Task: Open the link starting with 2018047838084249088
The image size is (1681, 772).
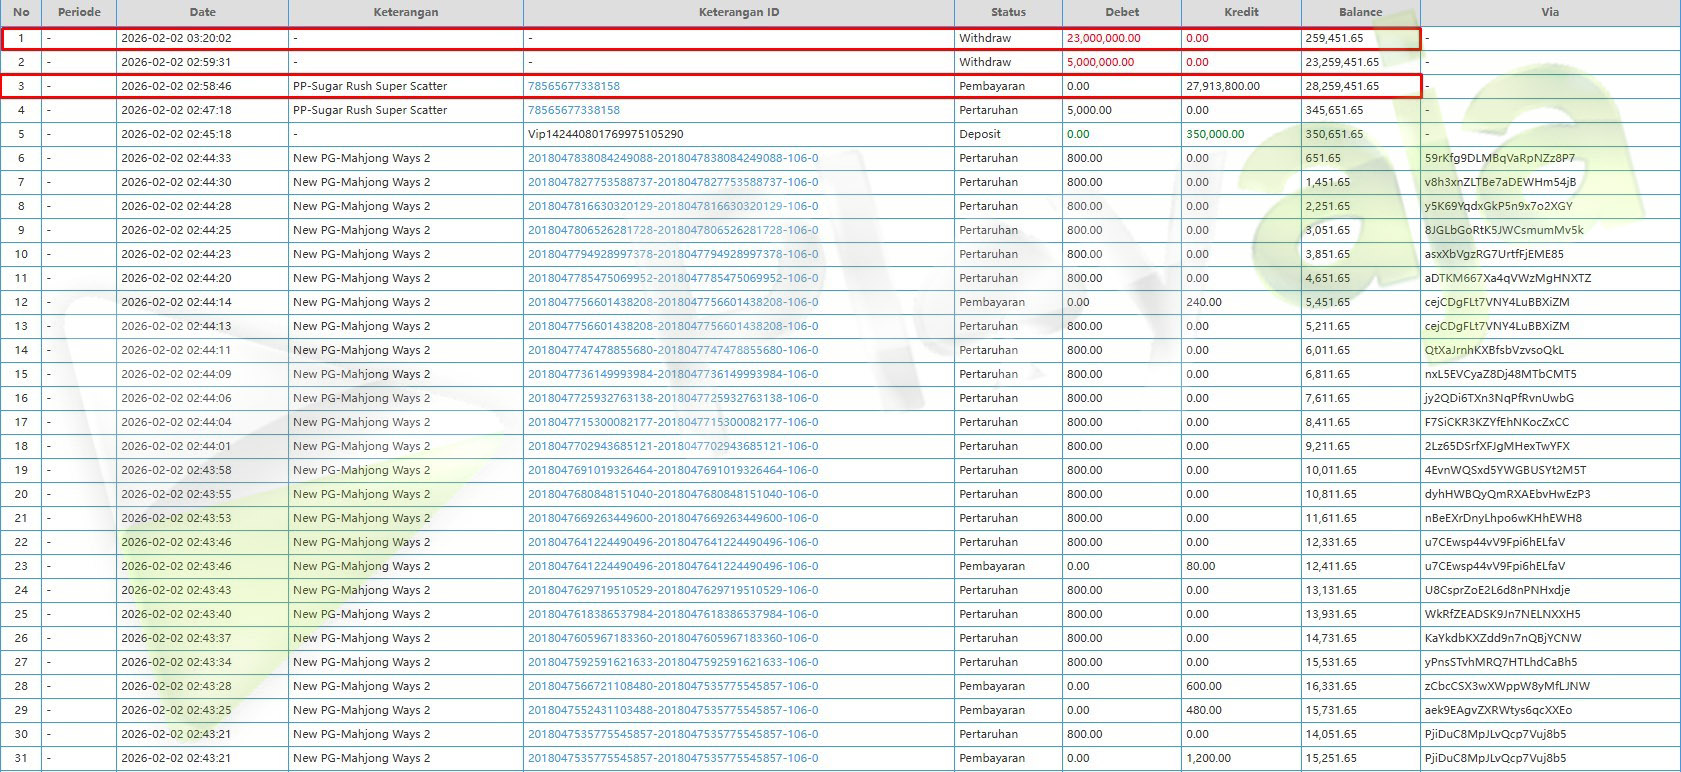Action: click(672, 158)
